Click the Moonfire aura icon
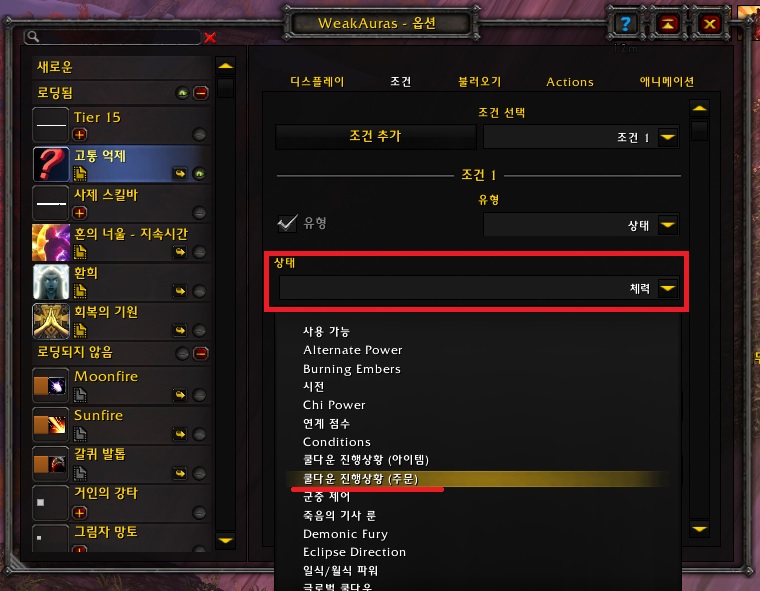 [x=50, y=385]
